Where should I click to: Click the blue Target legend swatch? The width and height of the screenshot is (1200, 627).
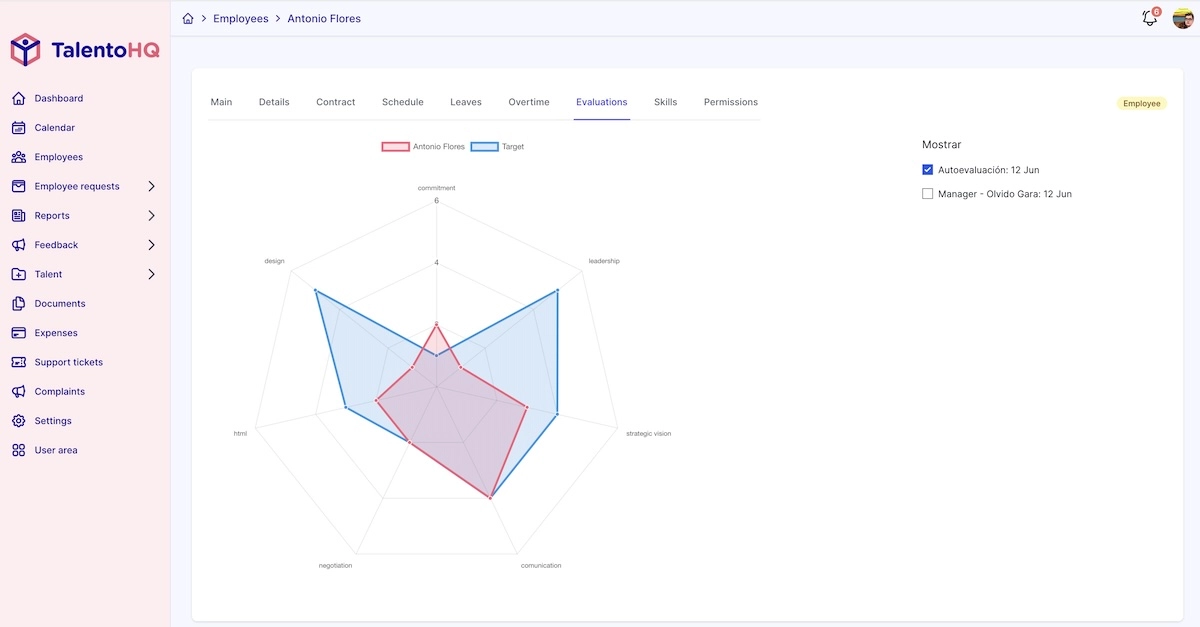(x=484, y=147)
